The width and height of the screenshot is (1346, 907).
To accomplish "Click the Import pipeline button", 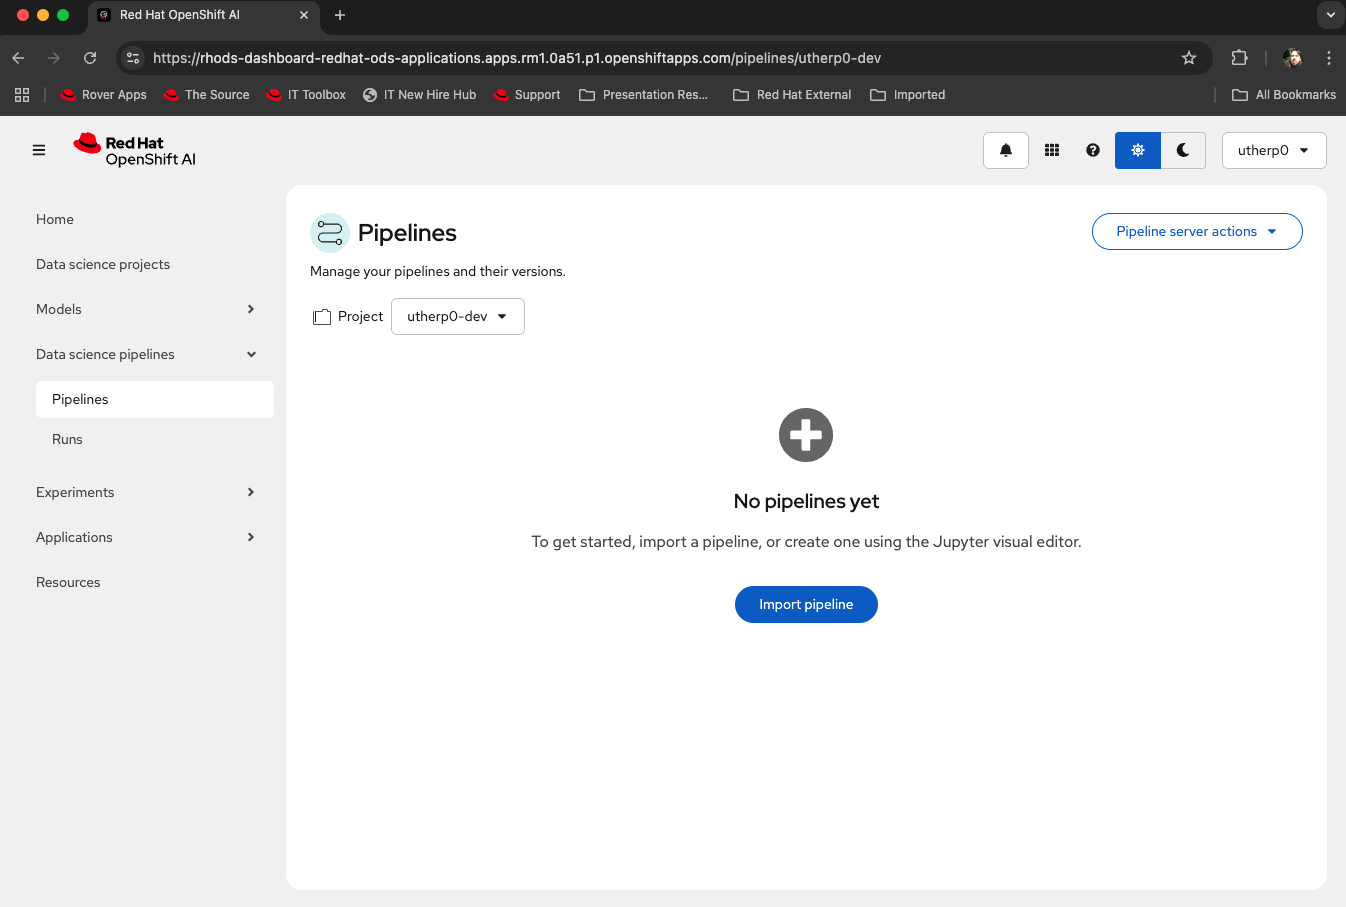I will coord(806,604).
